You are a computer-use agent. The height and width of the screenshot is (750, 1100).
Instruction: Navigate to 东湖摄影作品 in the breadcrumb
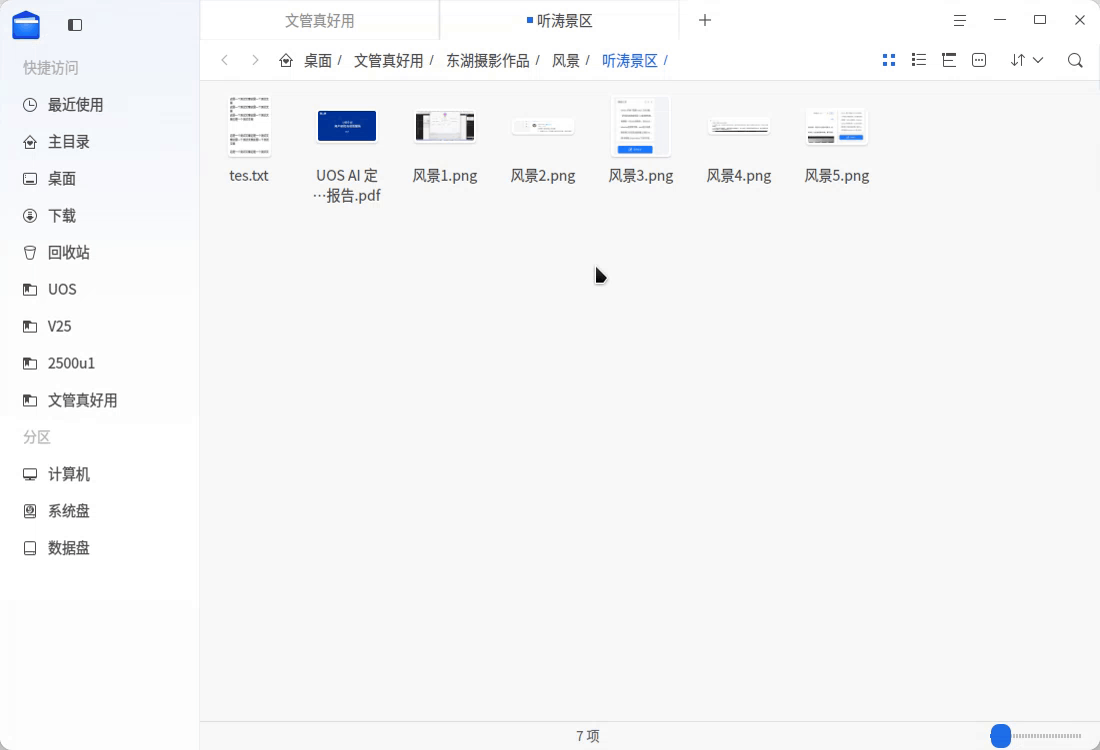[488, 61]
